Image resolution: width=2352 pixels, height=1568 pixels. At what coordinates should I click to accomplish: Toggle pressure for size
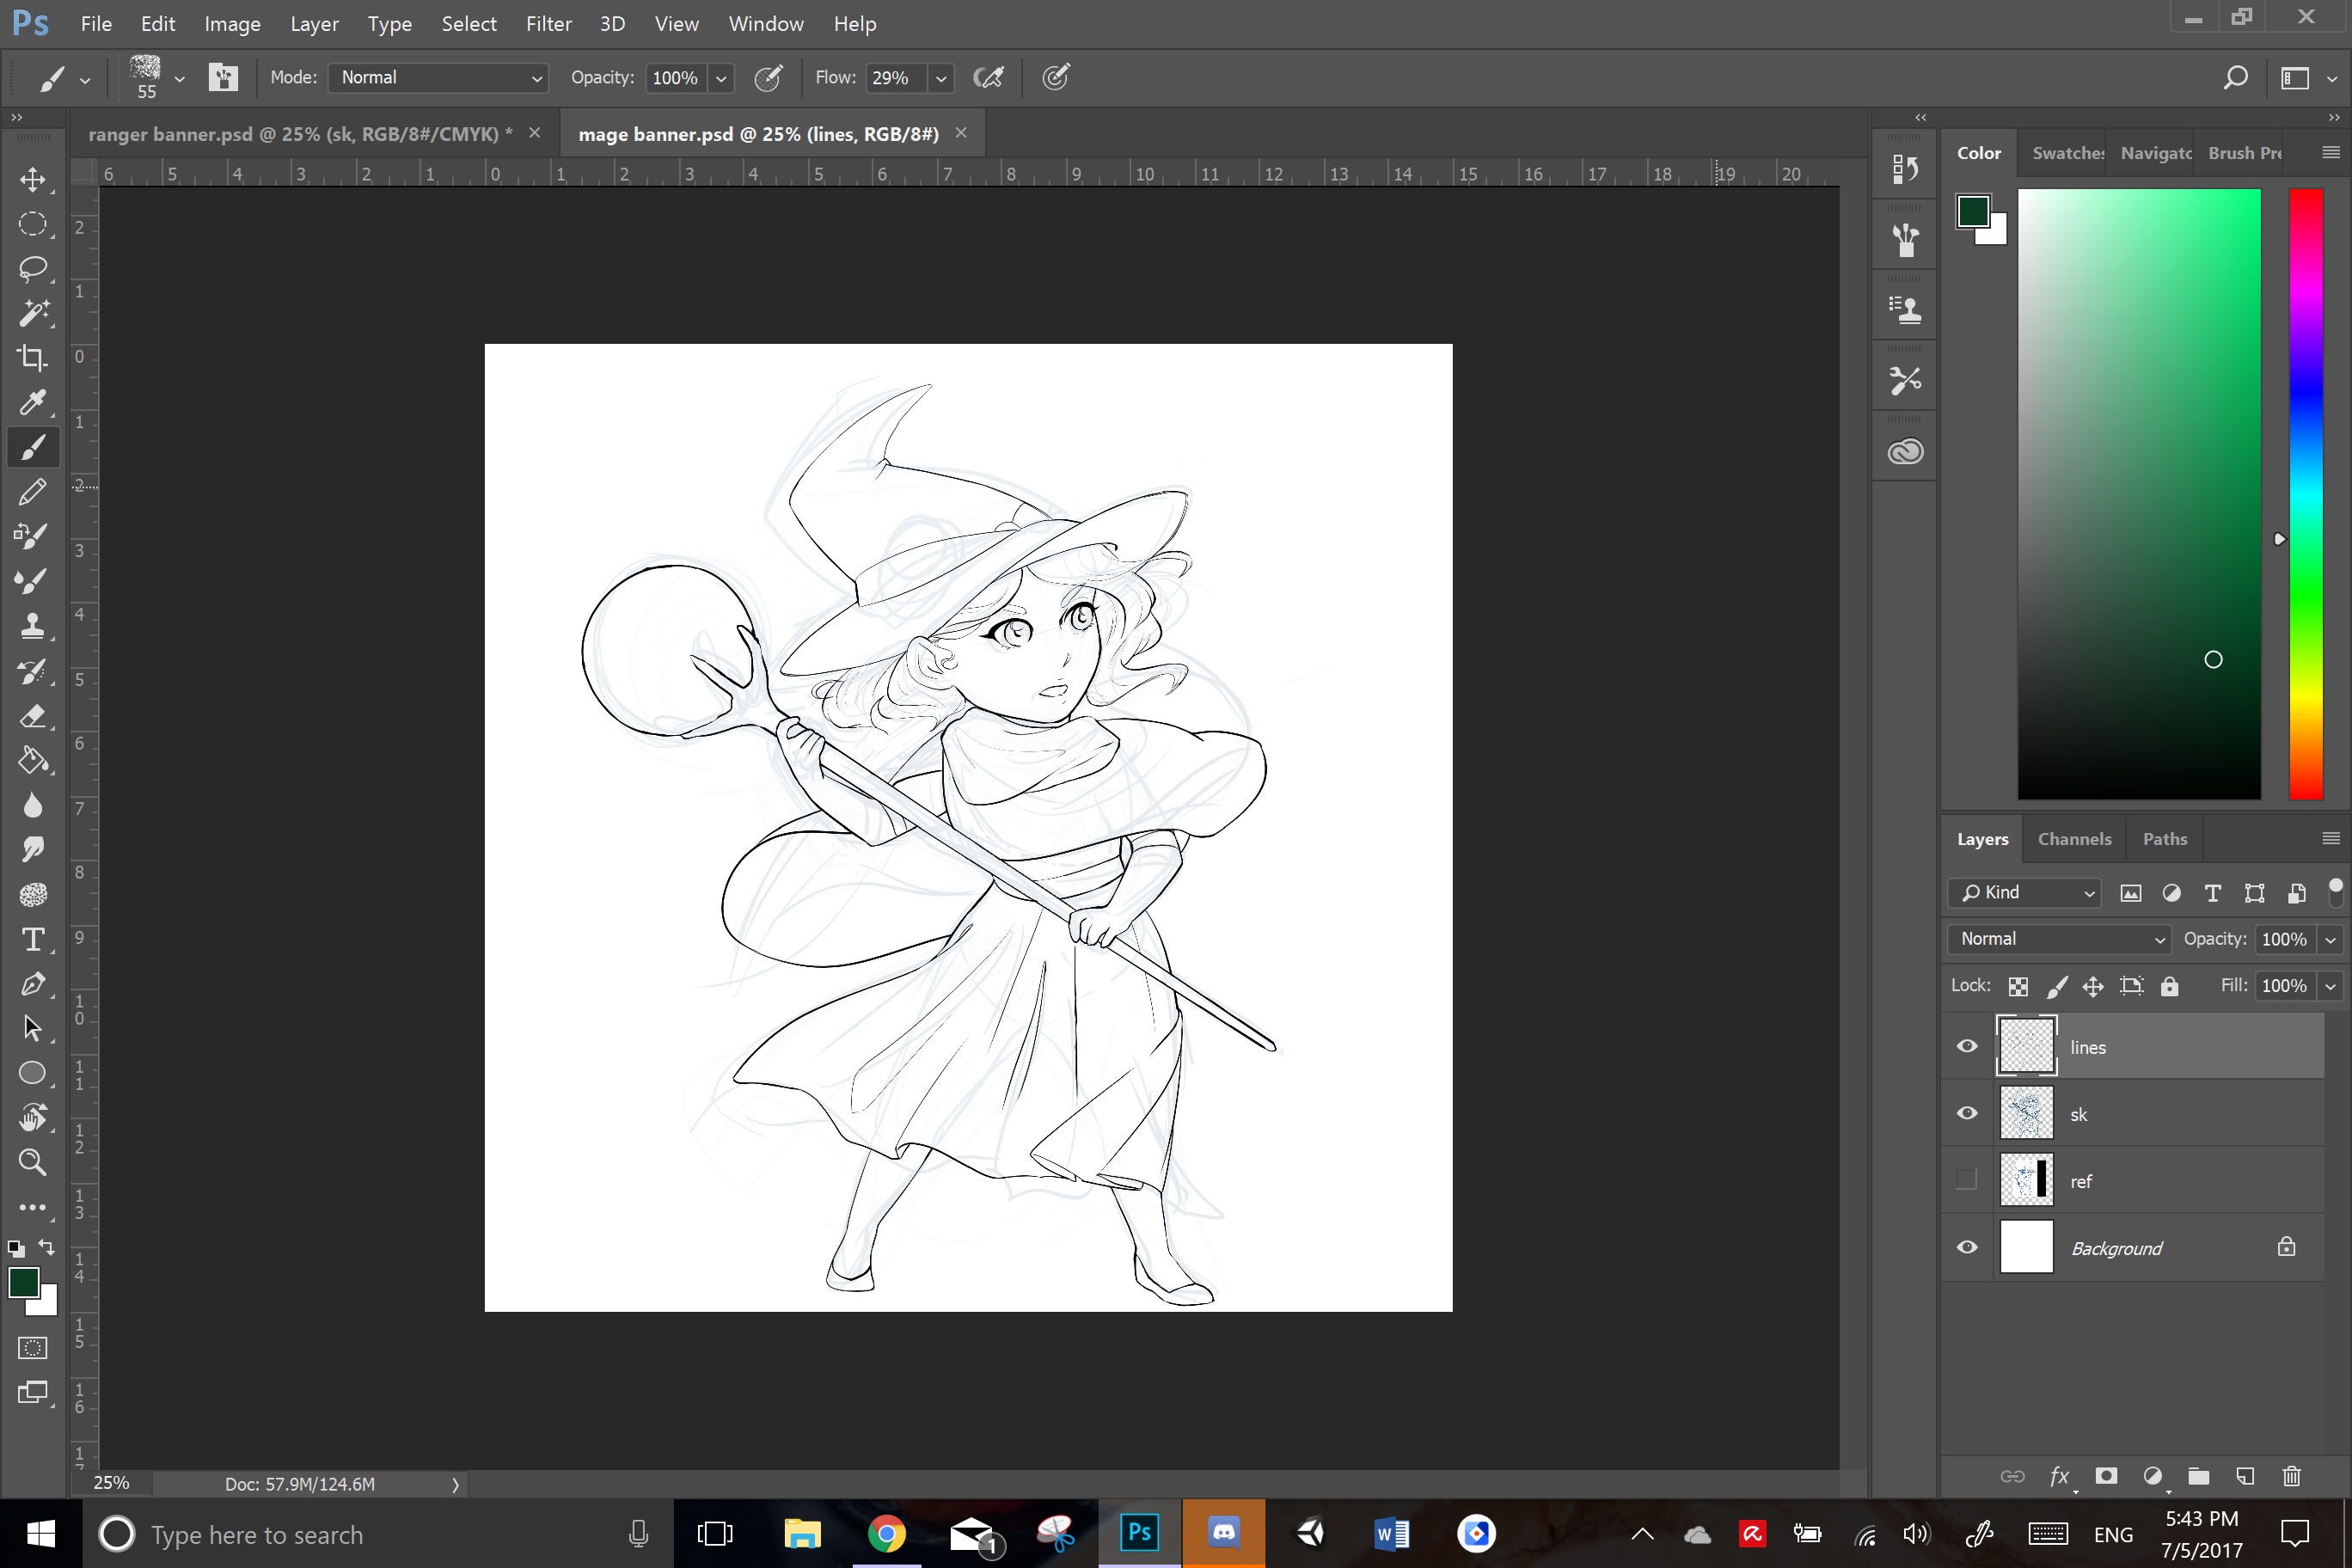coord(1056,77)
